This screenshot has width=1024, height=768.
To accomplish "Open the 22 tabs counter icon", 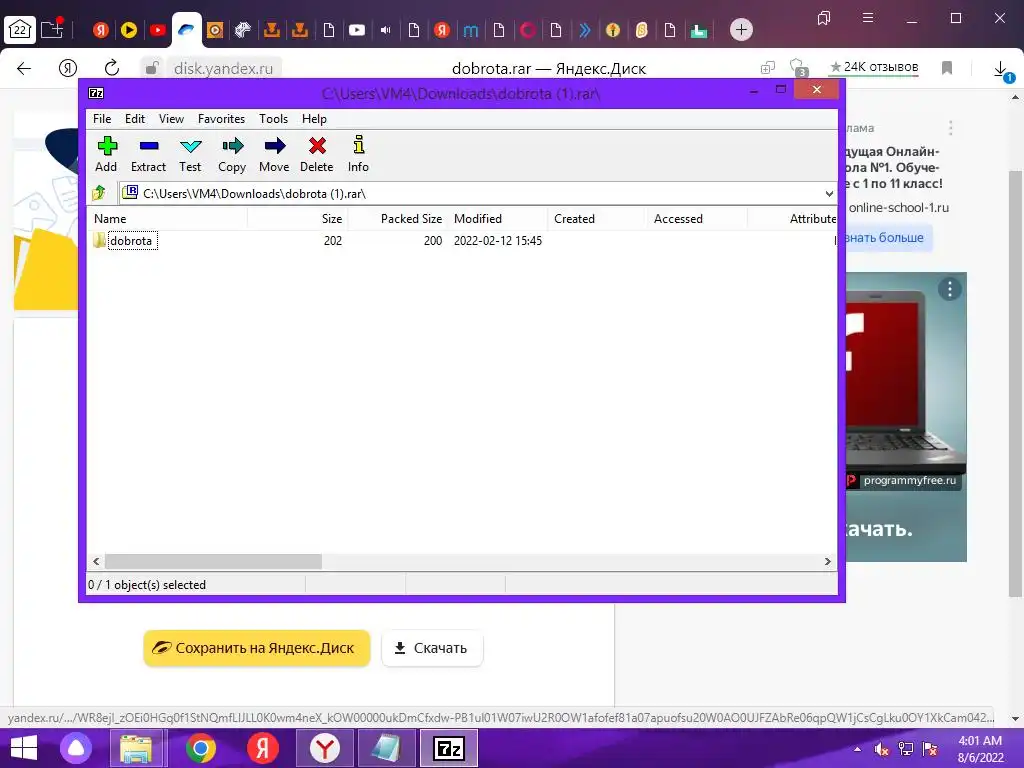I will click(20, 29).
